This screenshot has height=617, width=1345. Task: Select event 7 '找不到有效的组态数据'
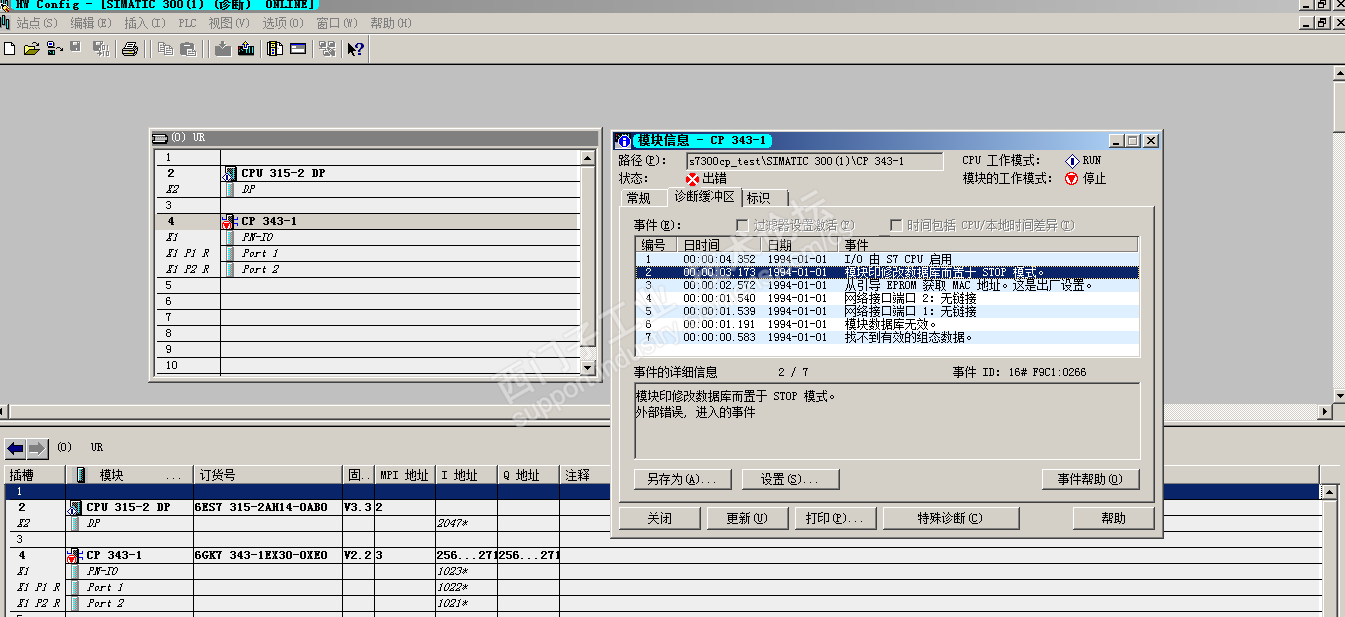887,337
